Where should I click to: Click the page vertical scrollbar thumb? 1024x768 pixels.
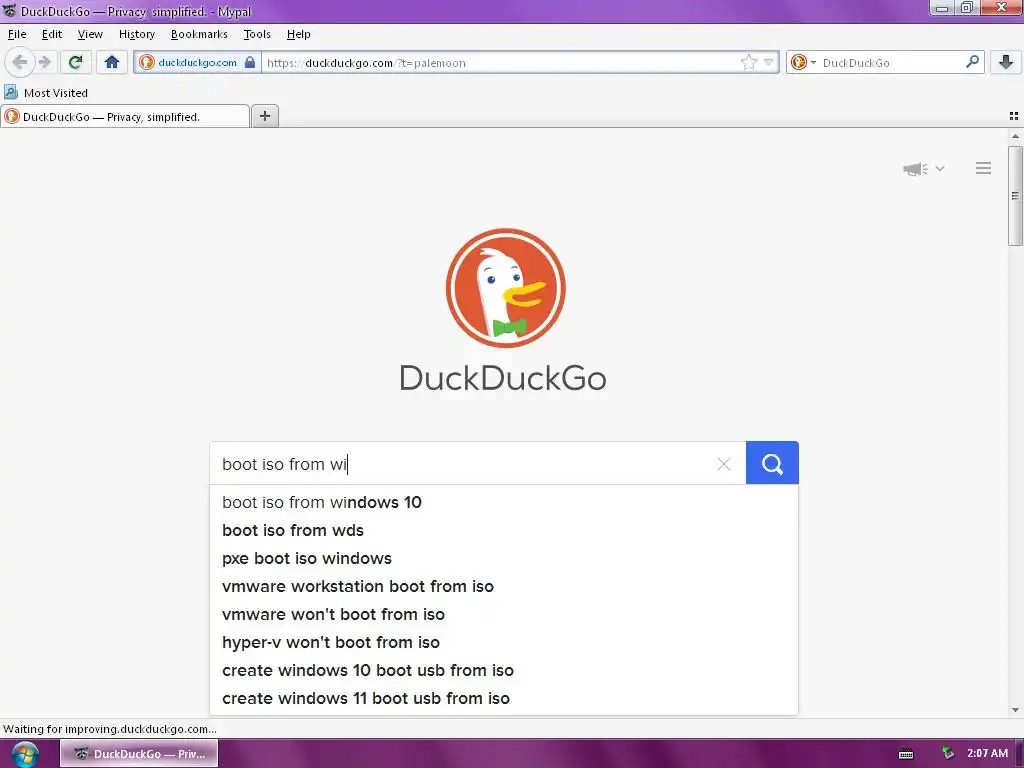pyautogui.click(x=1015, y=196)
